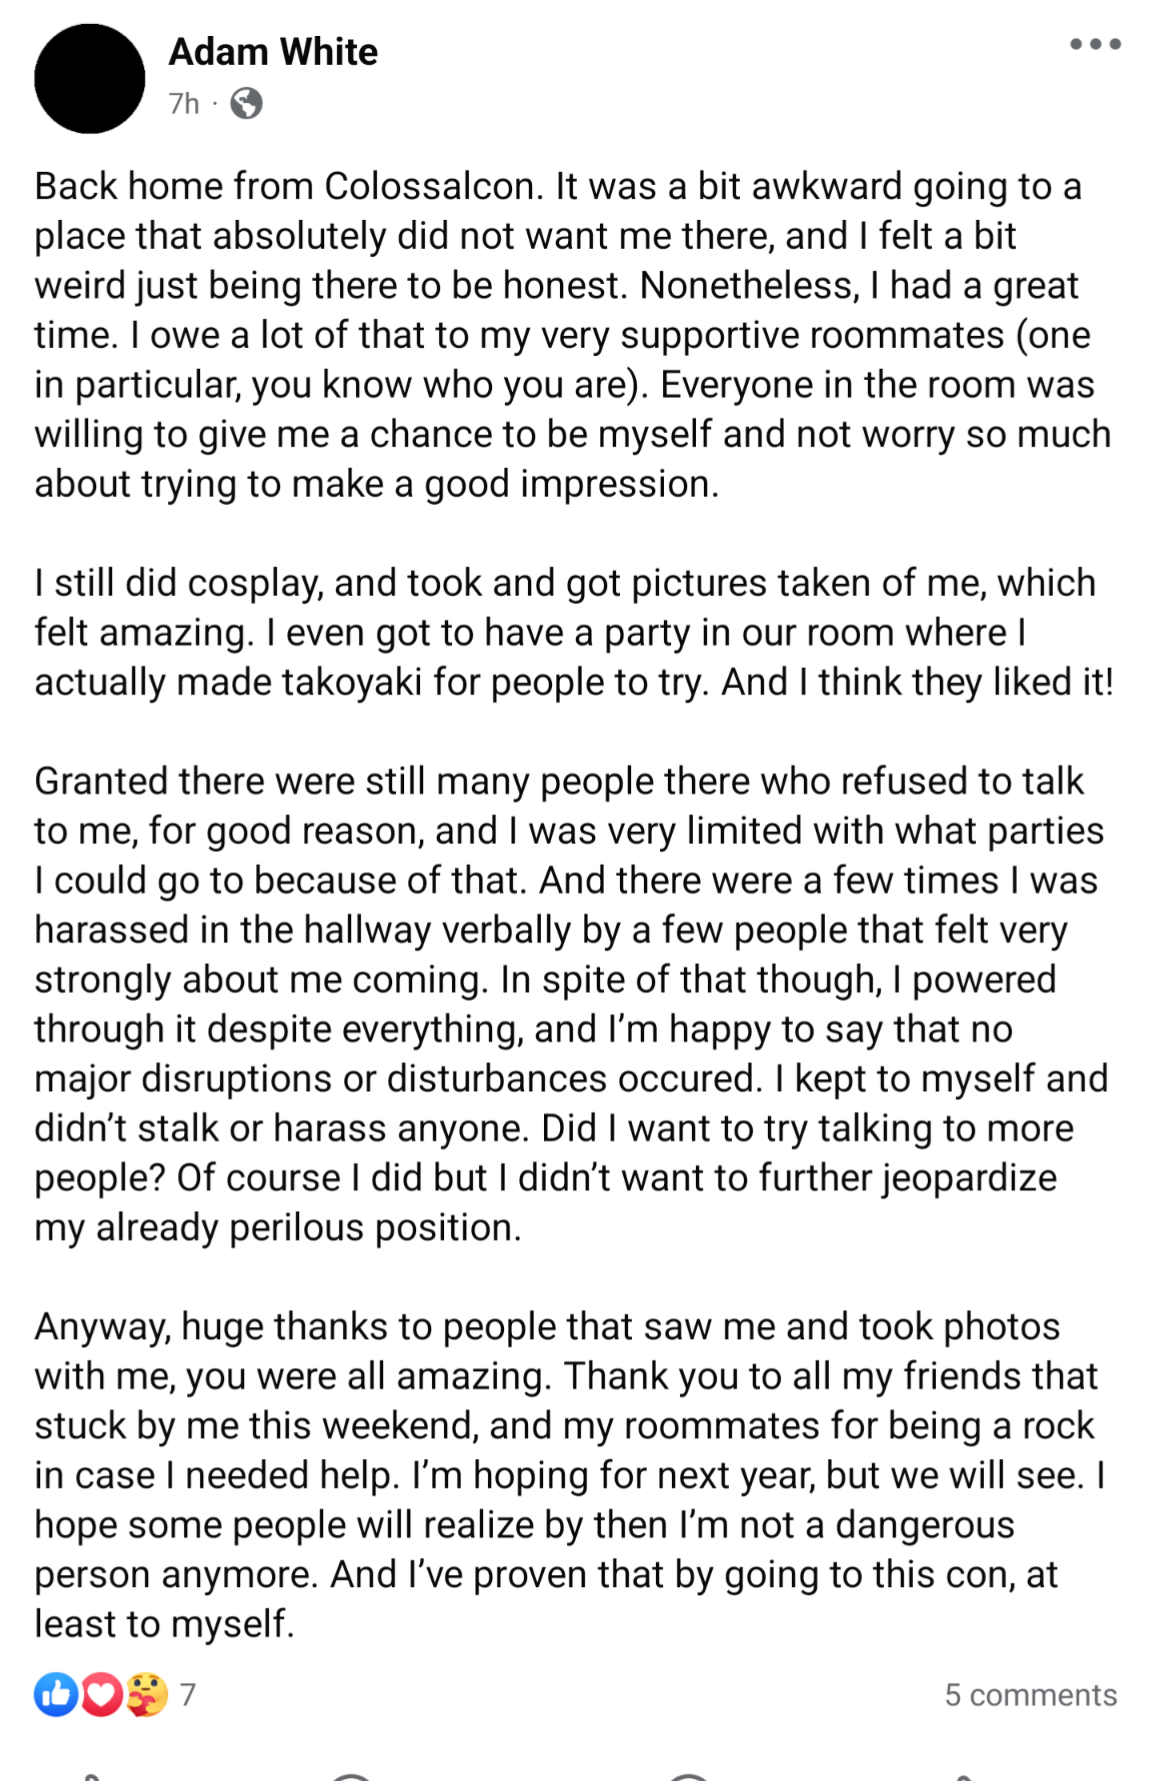Click the blue thumbs-up Like reaction icon
Screen dimensions: 1152x1781
coord(56,1694)
